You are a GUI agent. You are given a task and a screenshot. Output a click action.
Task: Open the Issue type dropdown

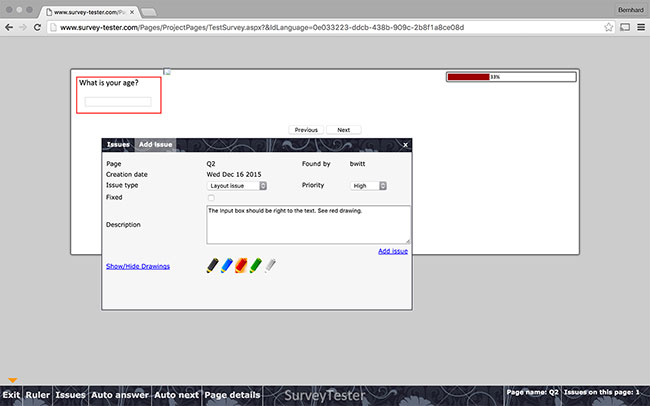point(237,185)
